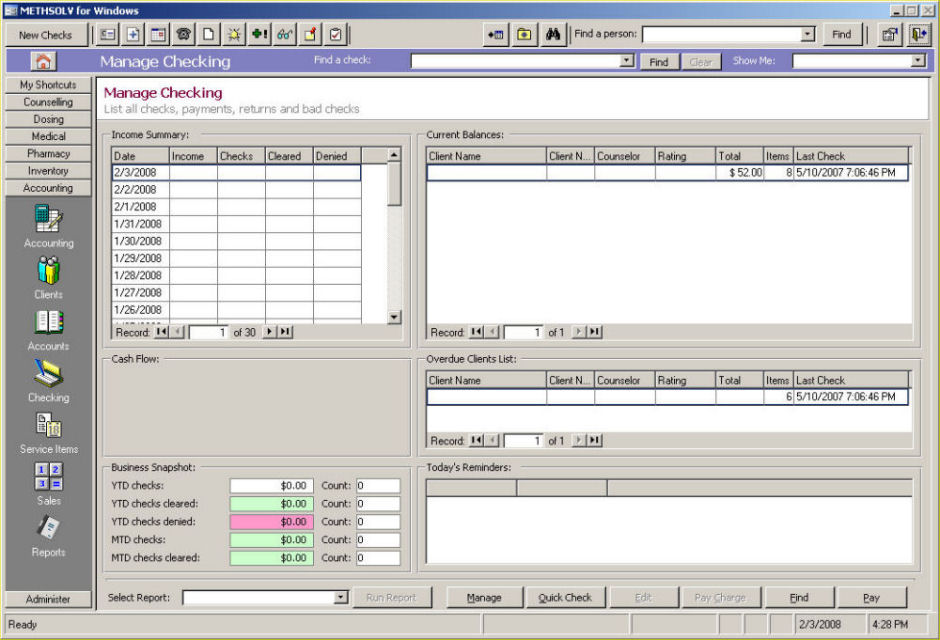
Task: Switch to the Inventory section
Action: 48,171
